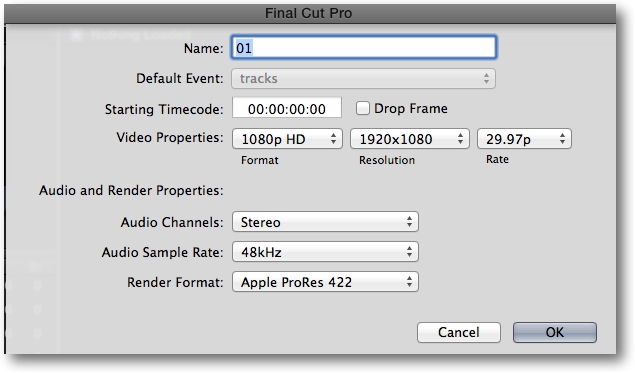635x373 pixels.
Task: Click the Audio and Render Properties label
Action: coord(131,190)
